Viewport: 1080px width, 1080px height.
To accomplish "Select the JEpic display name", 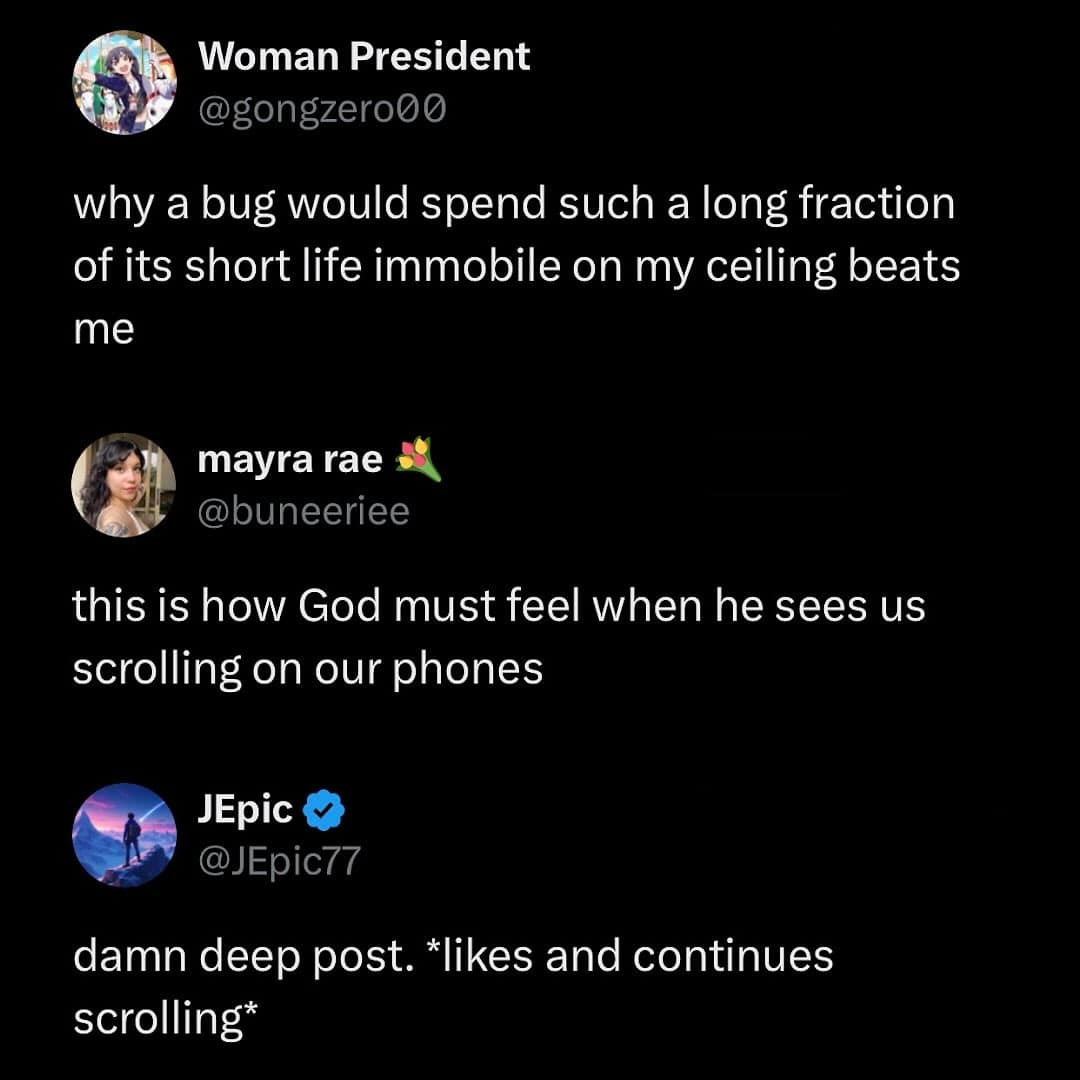I will [x=243, y=810].
